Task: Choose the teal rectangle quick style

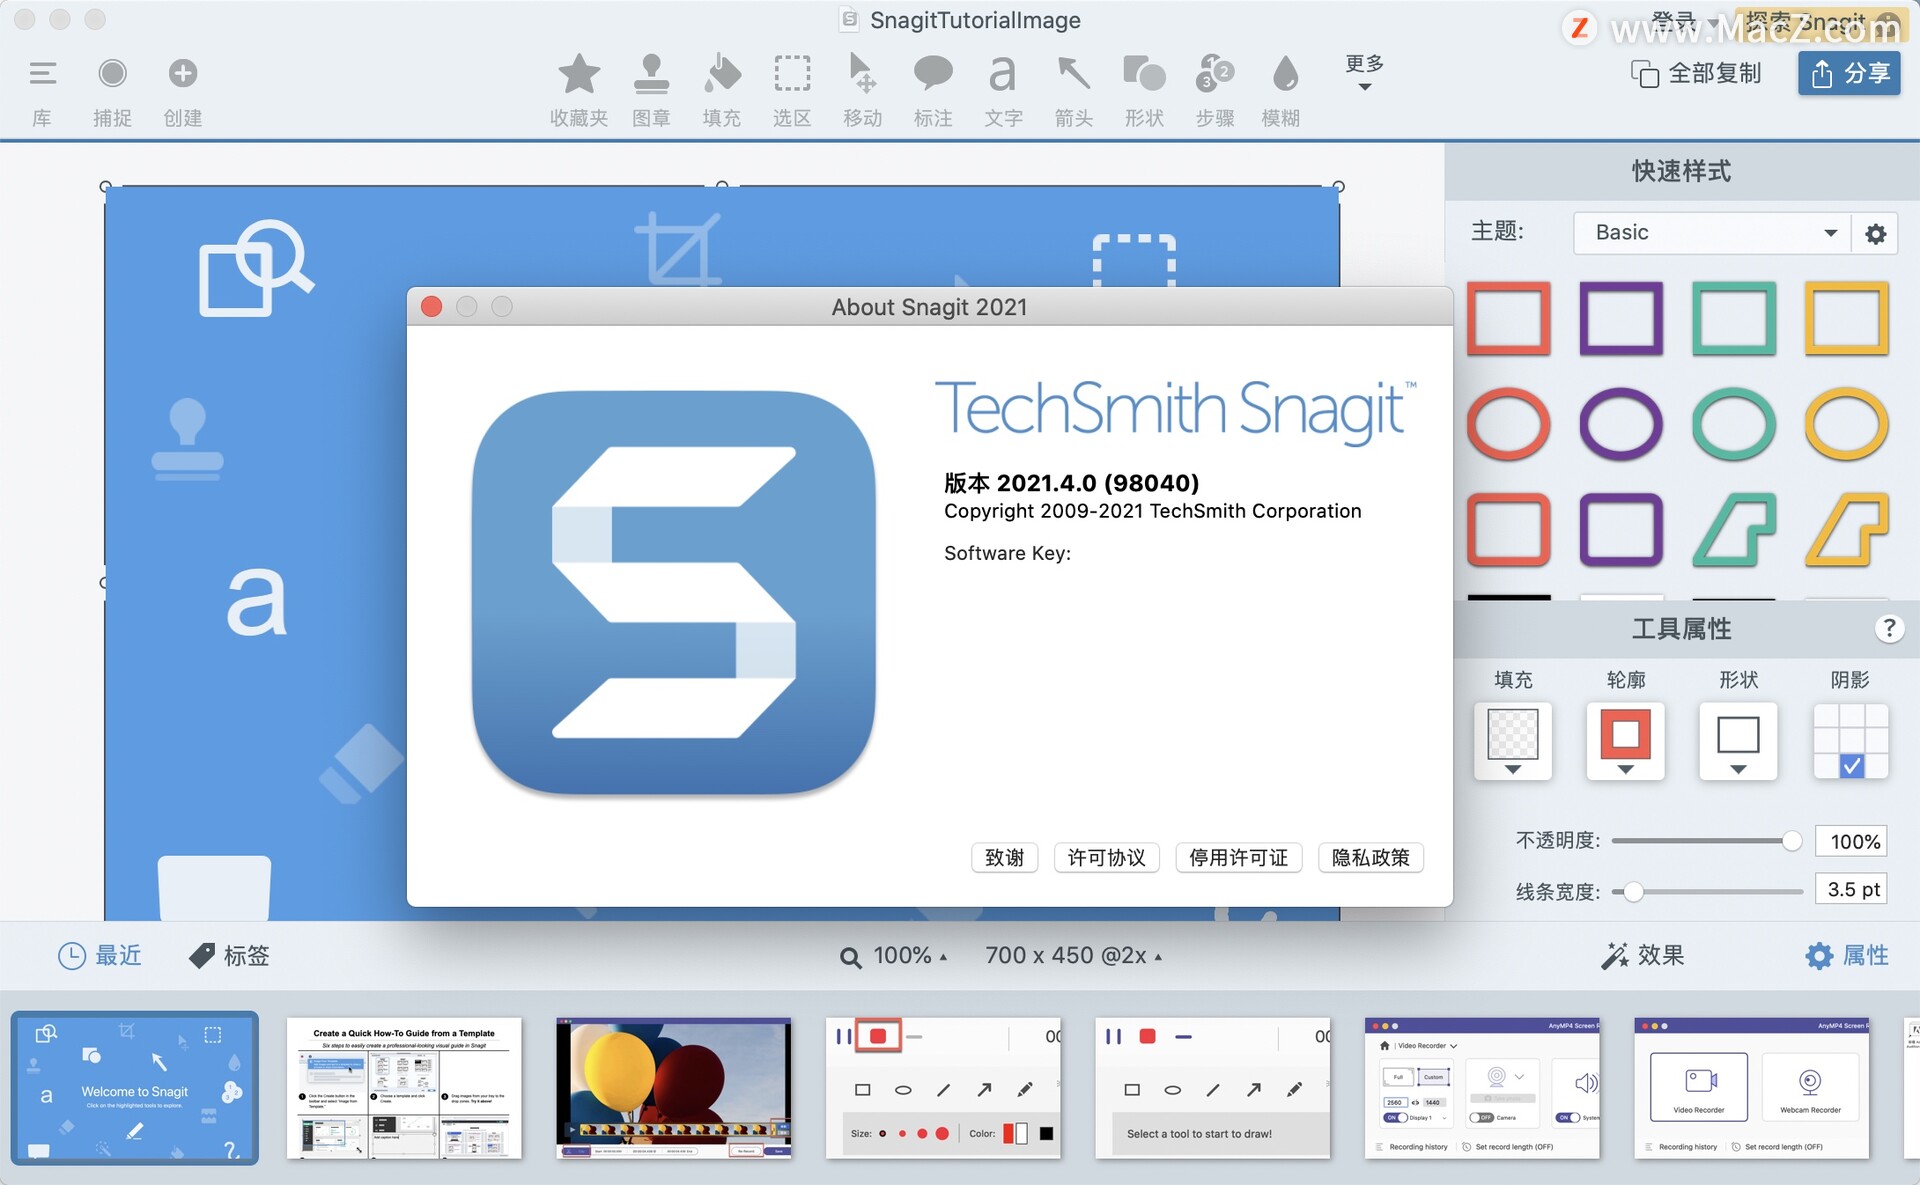Action: point(1734,319)
